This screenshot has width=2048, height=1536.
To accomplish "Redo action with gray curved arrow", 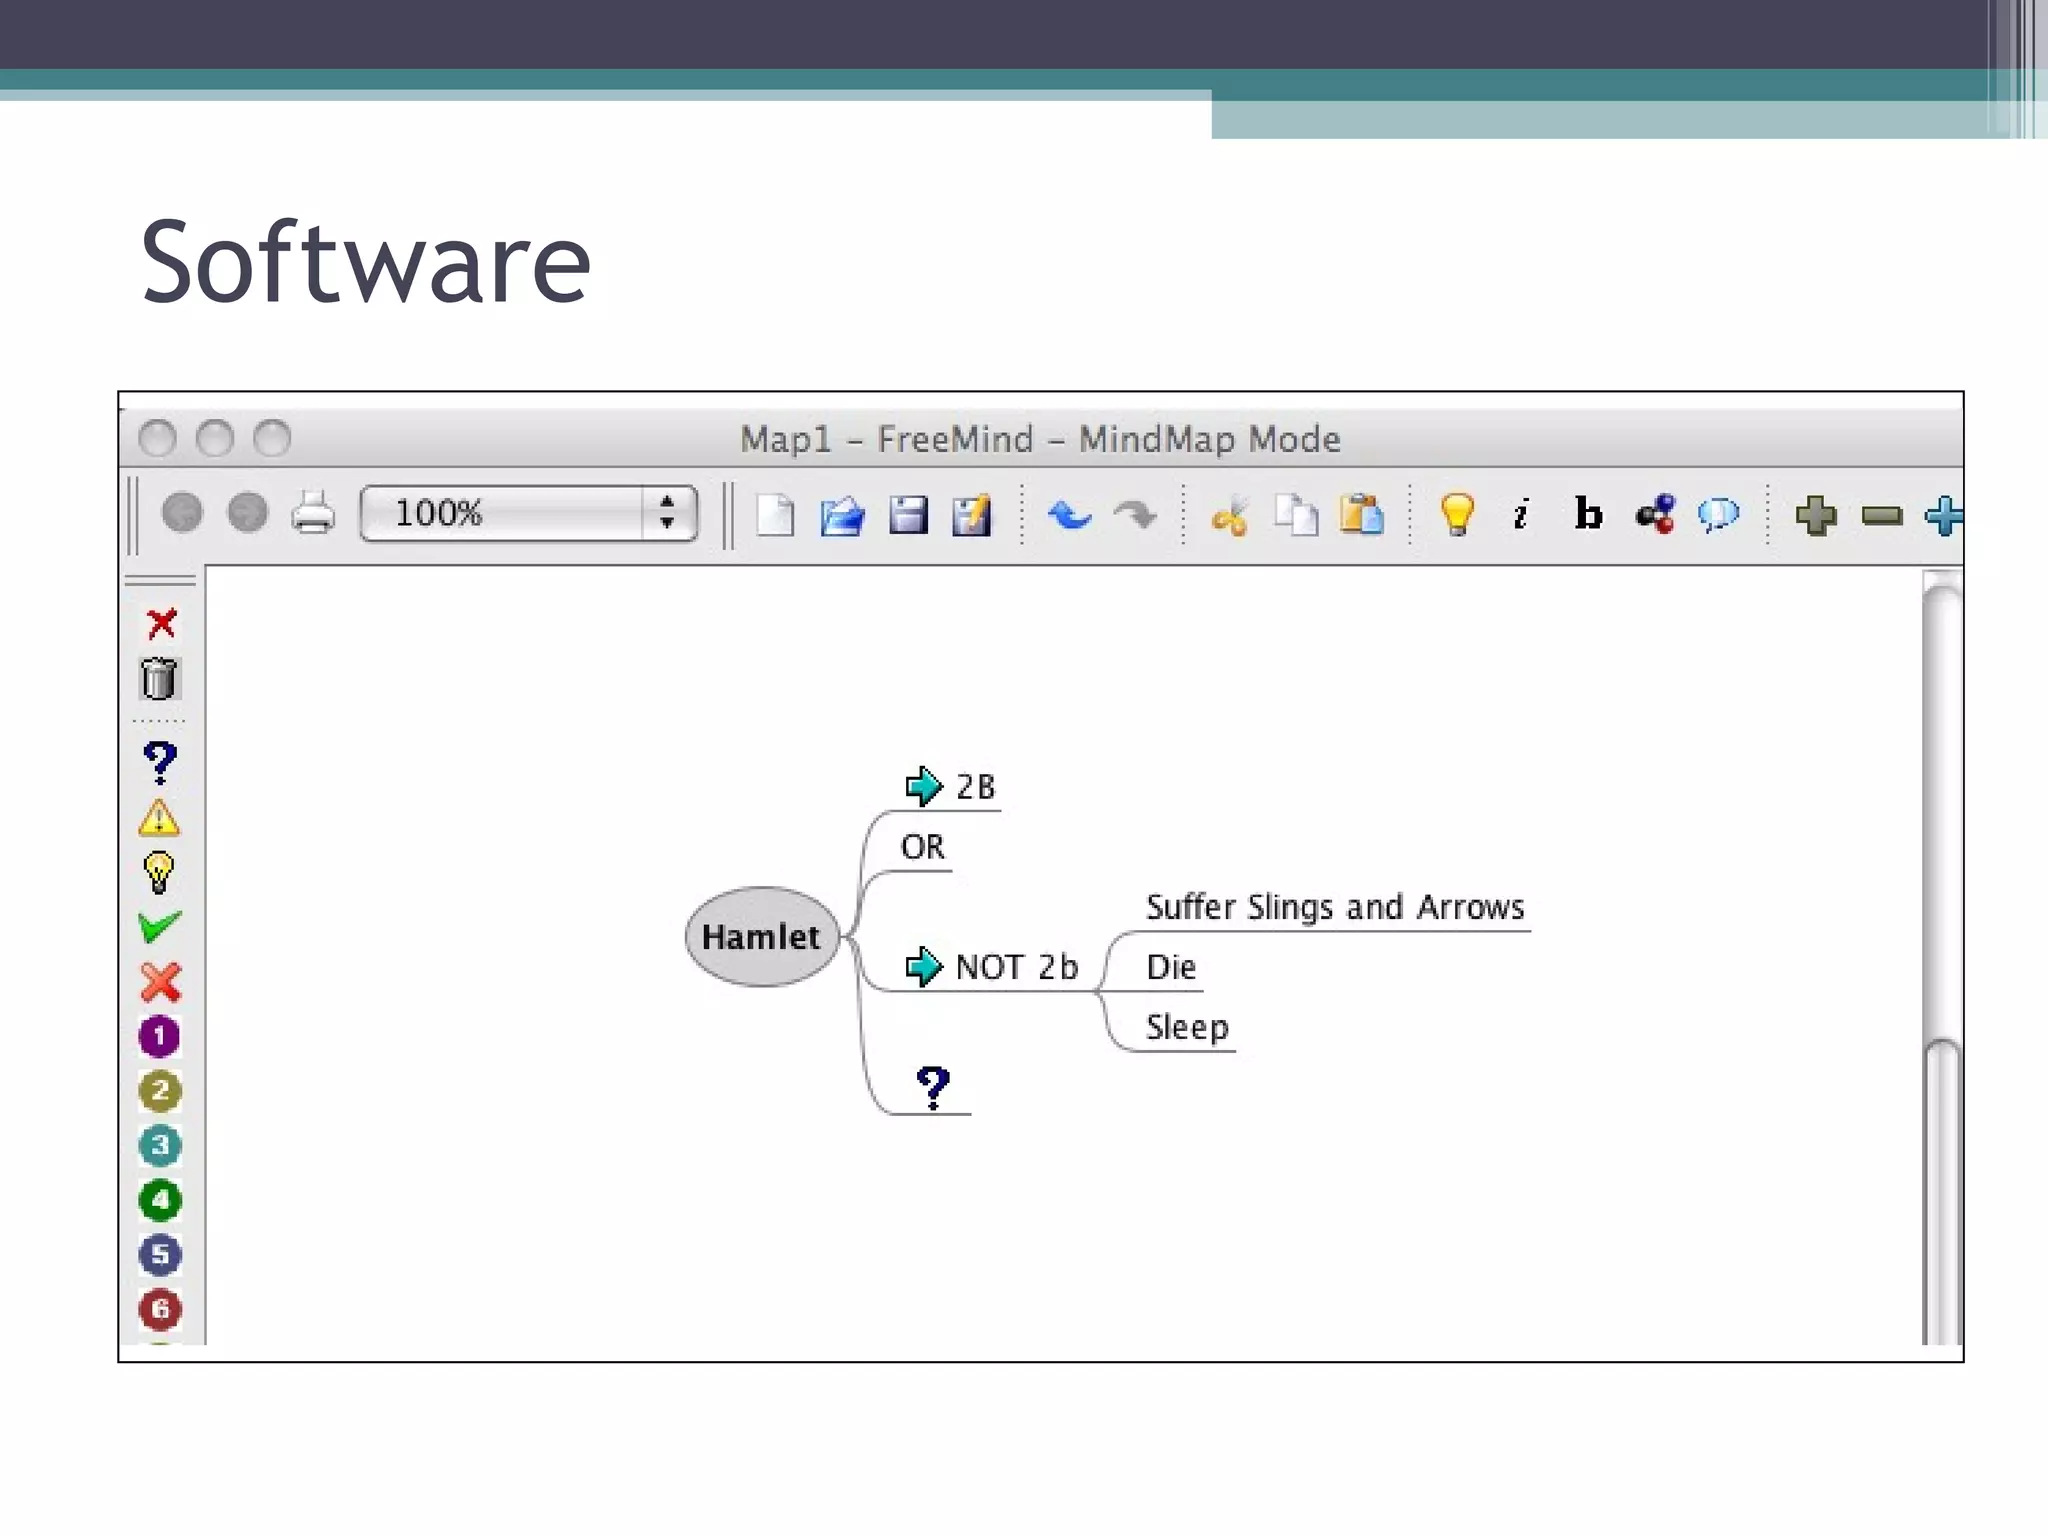I will 1135,515.
